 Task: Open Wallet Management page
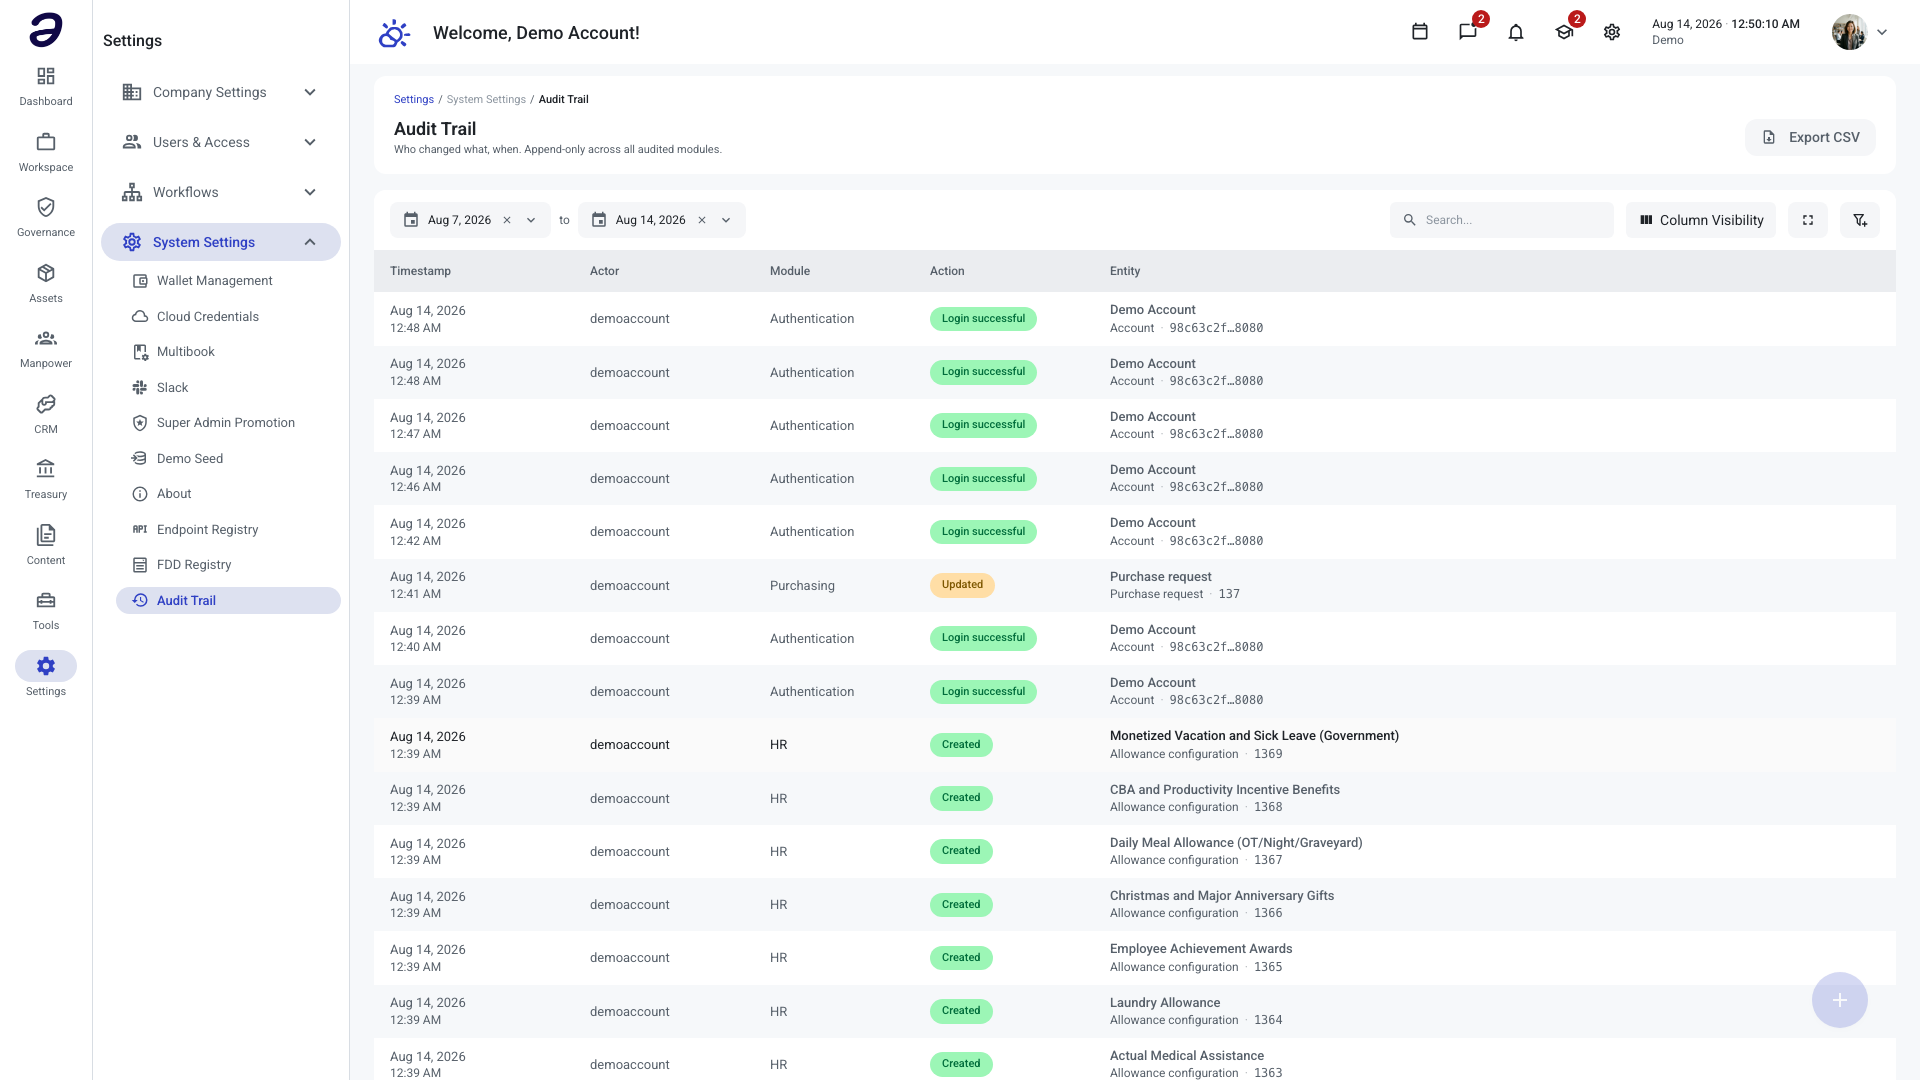pyautogui.click(x=228, y=281)
